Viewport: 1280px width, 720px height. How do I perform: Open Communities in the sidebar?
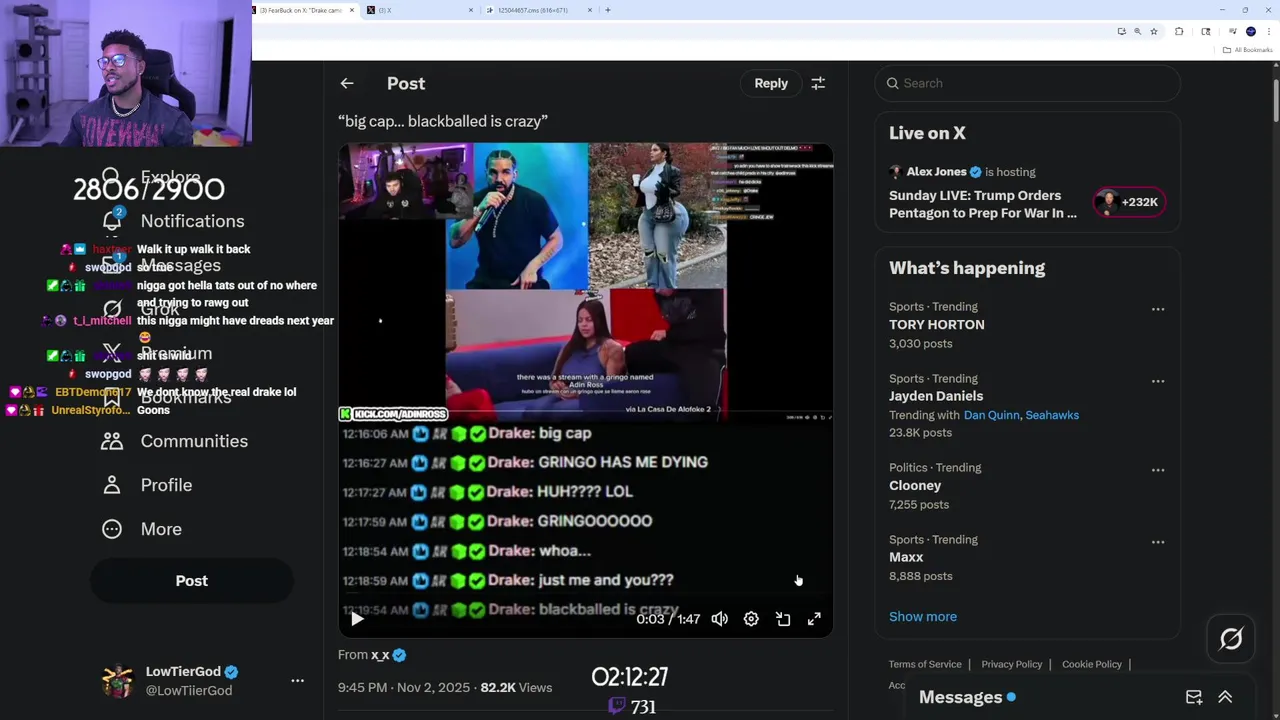tap(194, 441)
